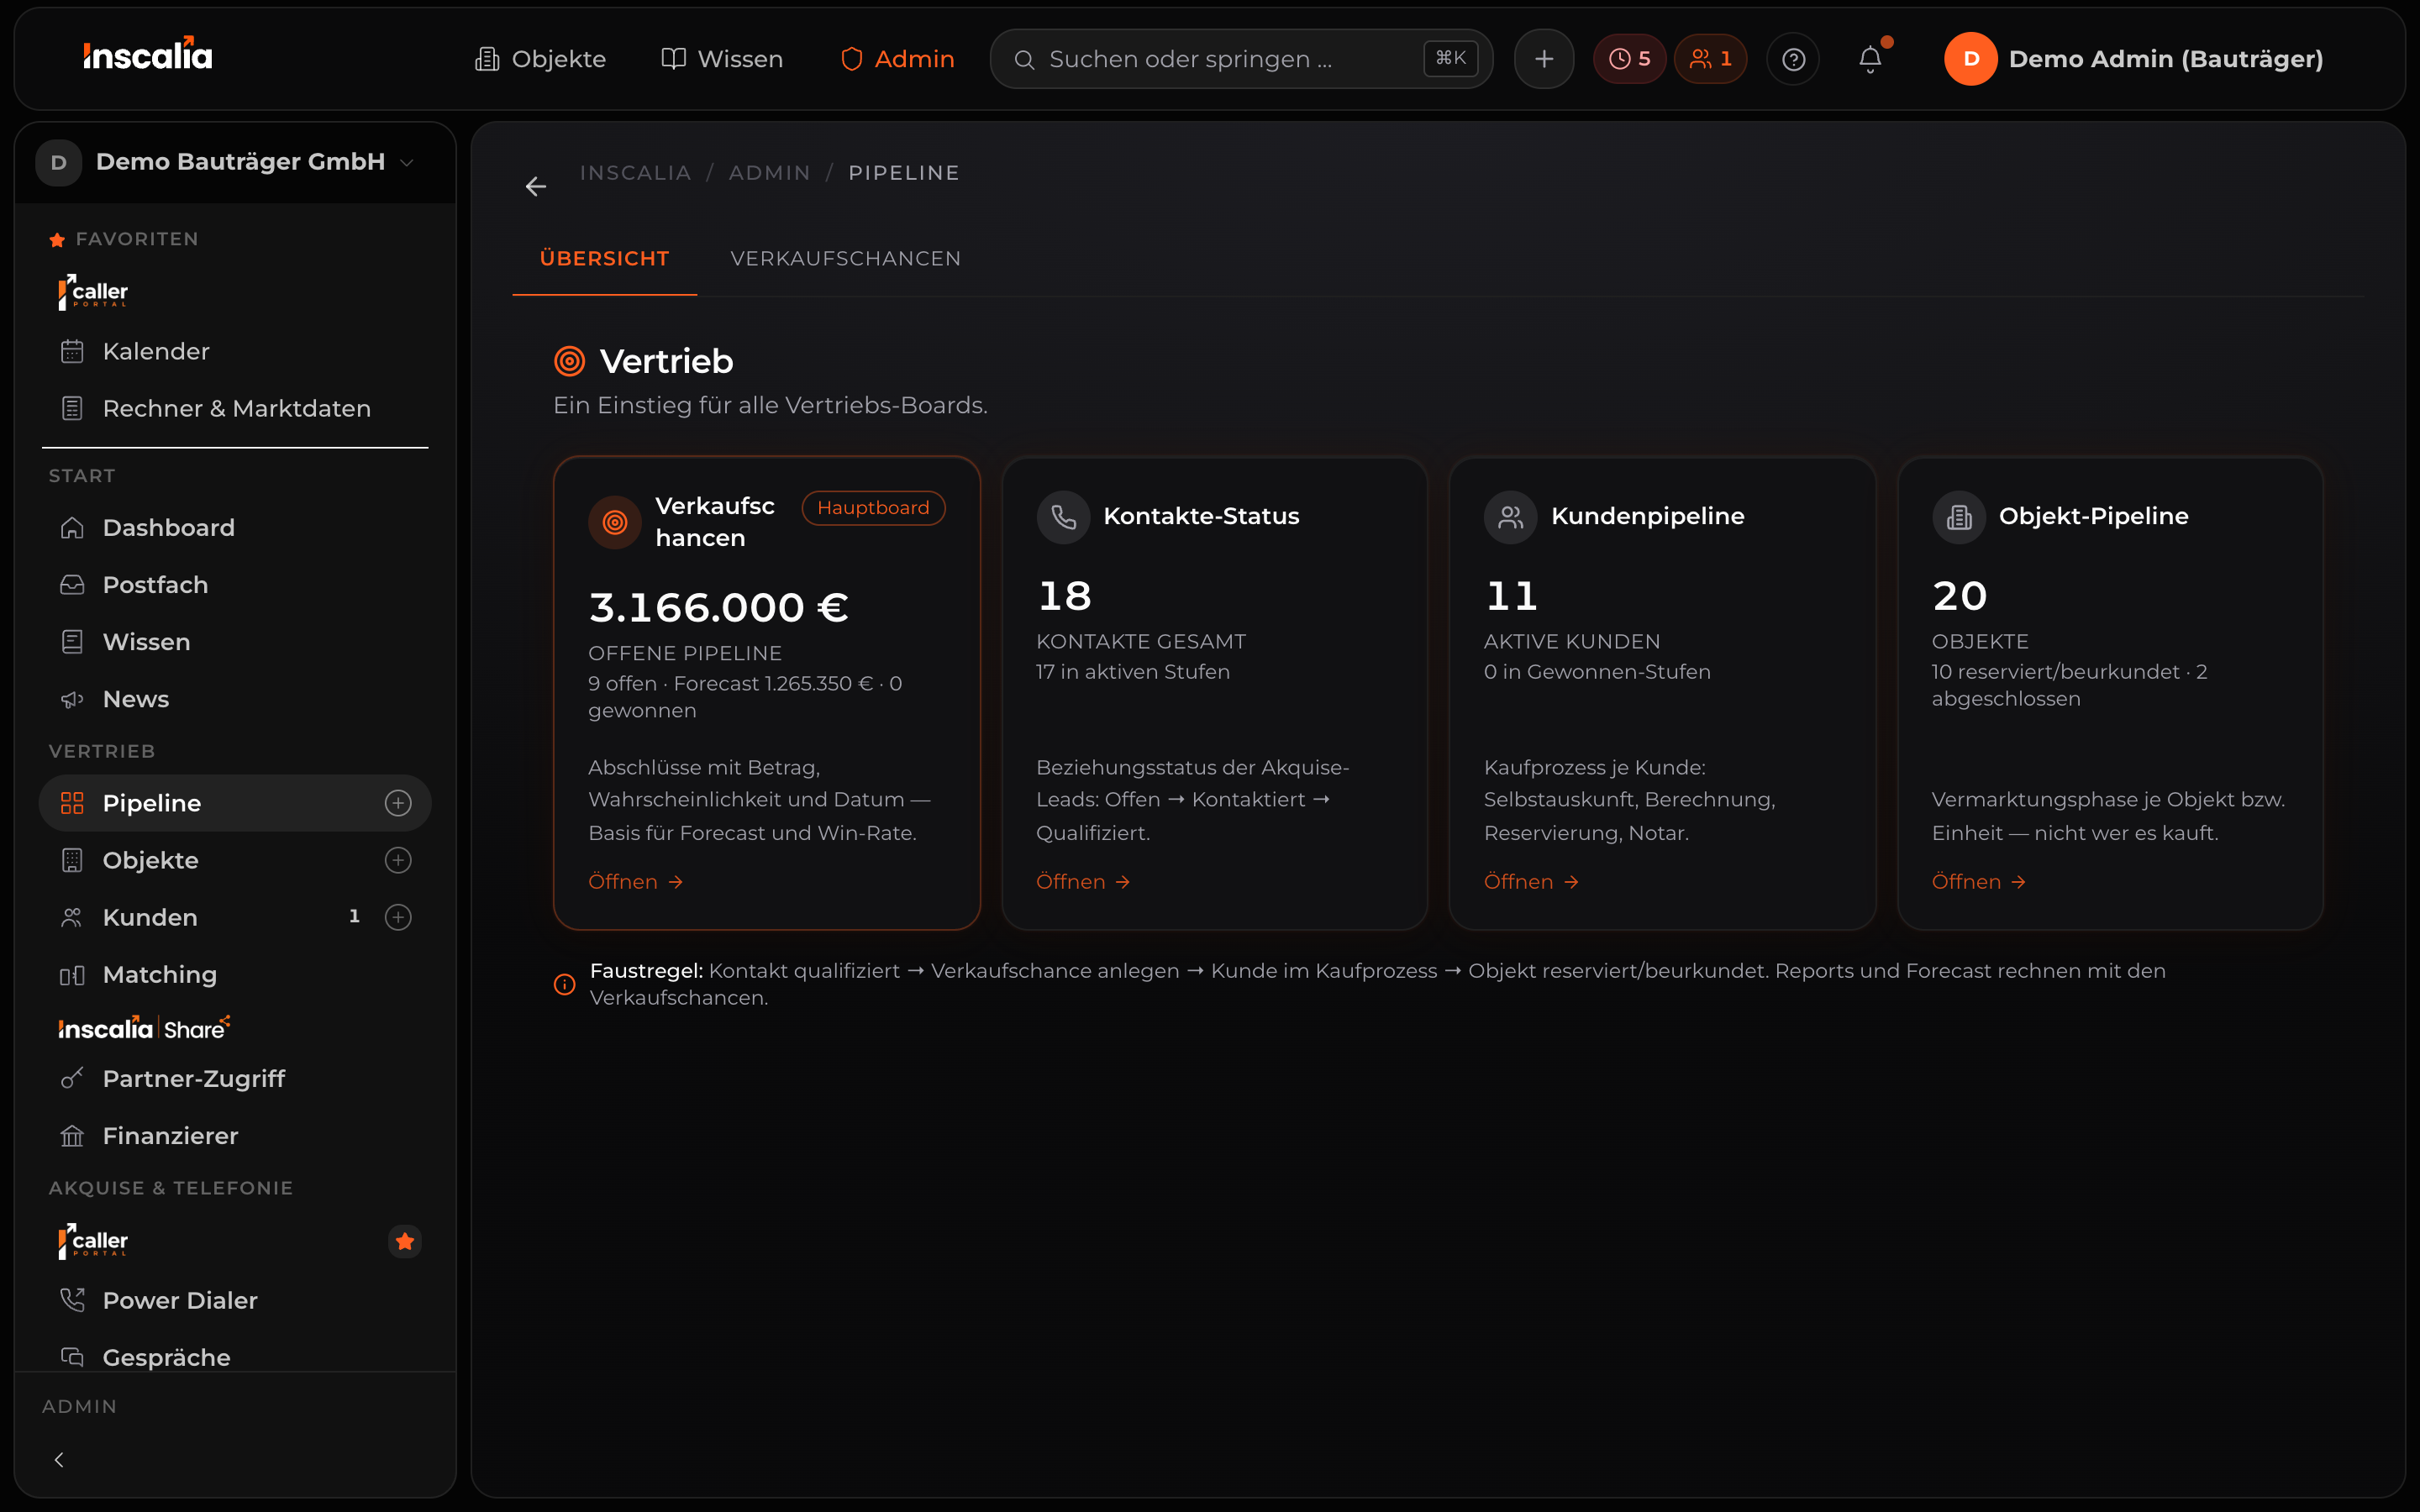Click the inscalia logo at top left
The height and width of the screenshot is (1512, 2420).
(x=148, y=54)
